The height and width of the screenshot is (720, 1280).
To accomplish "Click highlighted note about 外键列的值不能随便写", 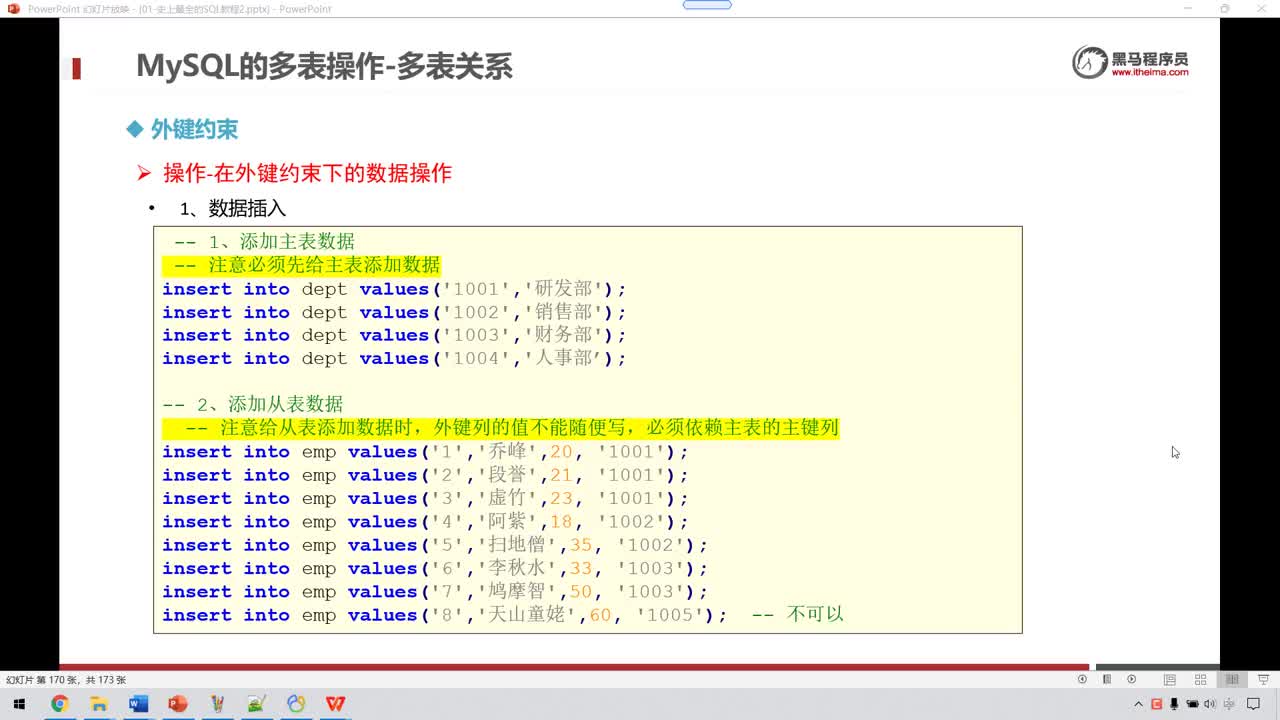I will 500,428.
